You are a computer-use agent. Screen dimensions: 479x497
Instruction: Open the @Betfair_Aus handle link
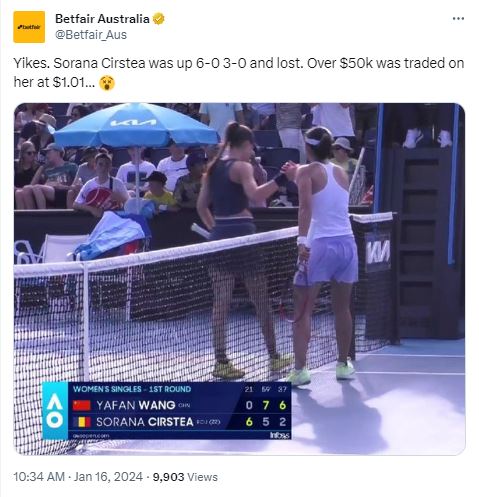[91, 35]
